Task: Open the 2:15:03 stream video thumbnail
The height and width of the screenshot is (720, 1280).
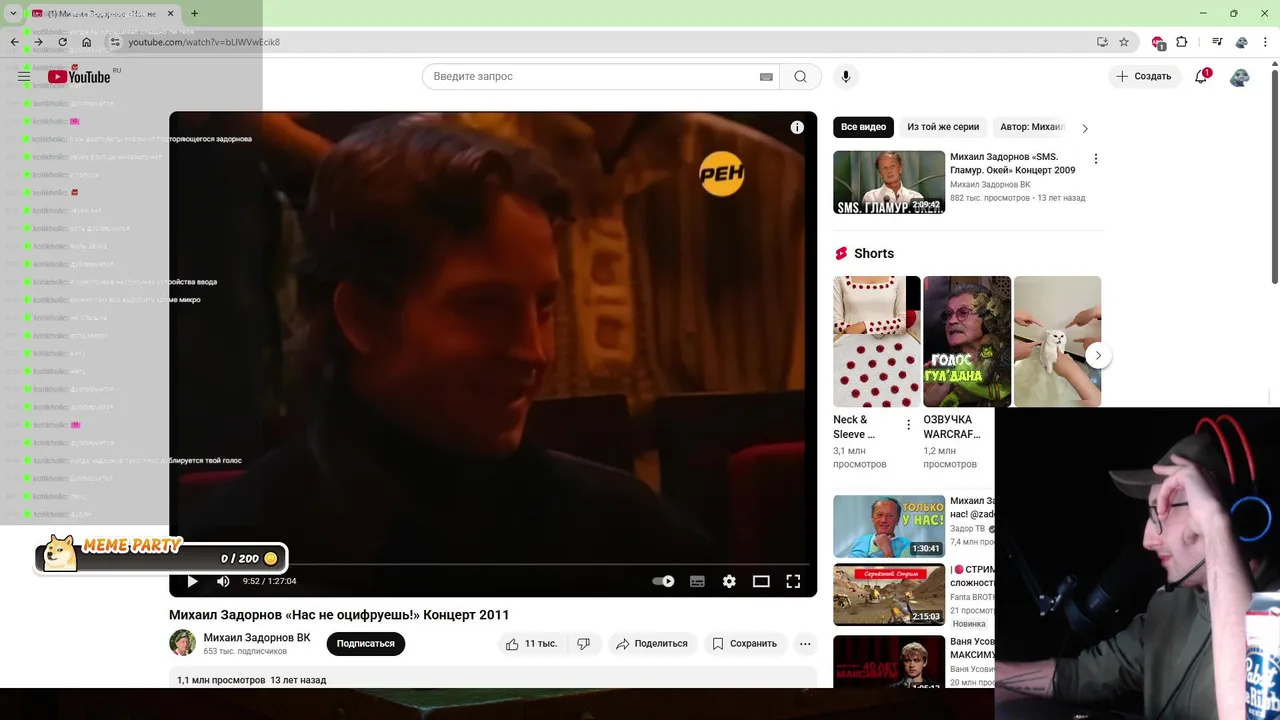Action: (x=889, y=595)
